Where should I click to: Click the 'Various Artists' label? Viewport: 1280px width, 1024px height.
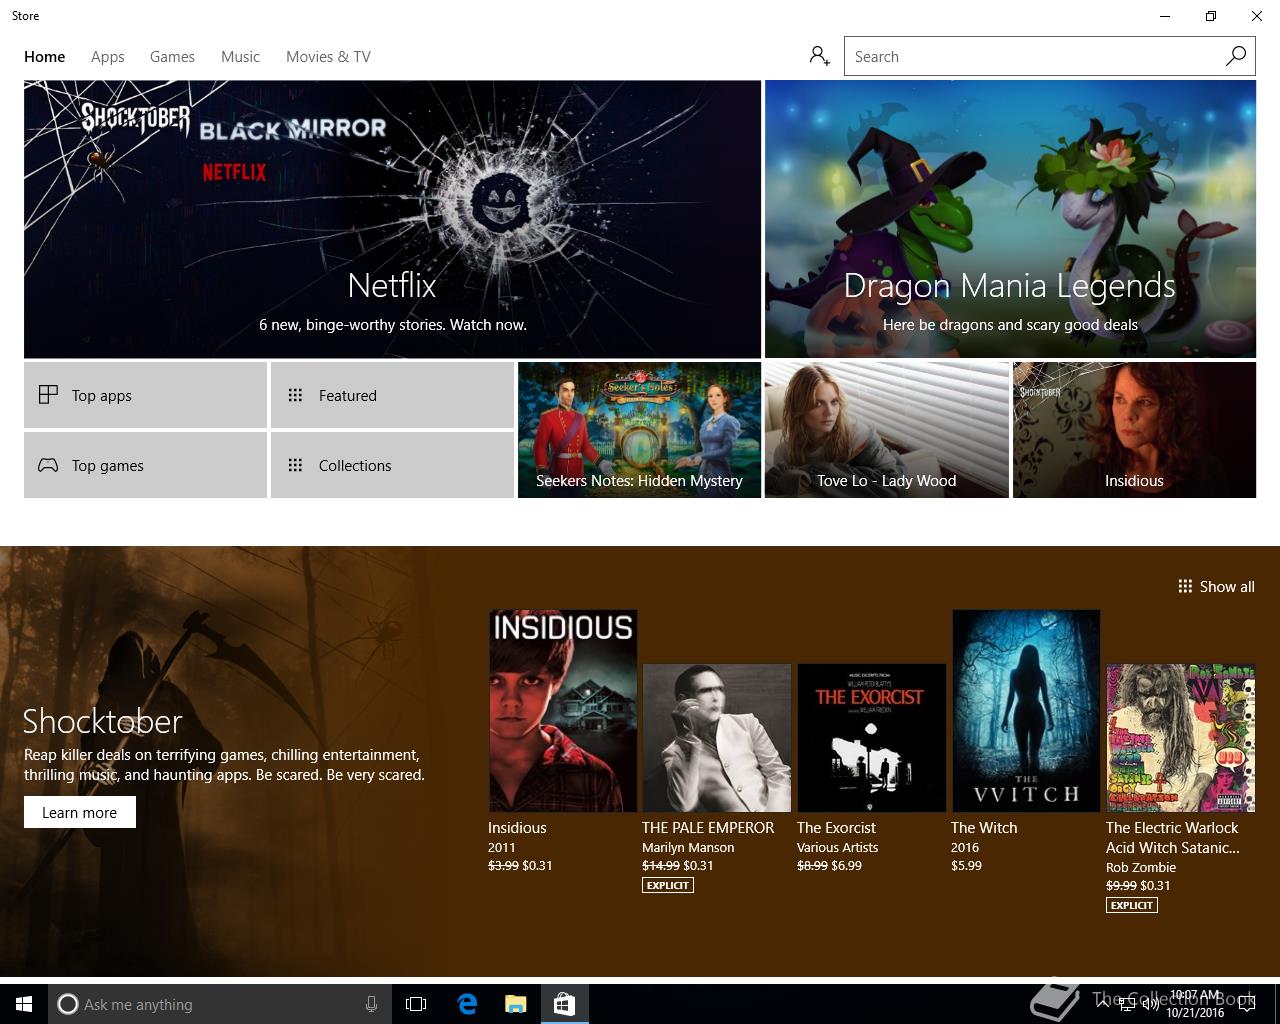838,847
